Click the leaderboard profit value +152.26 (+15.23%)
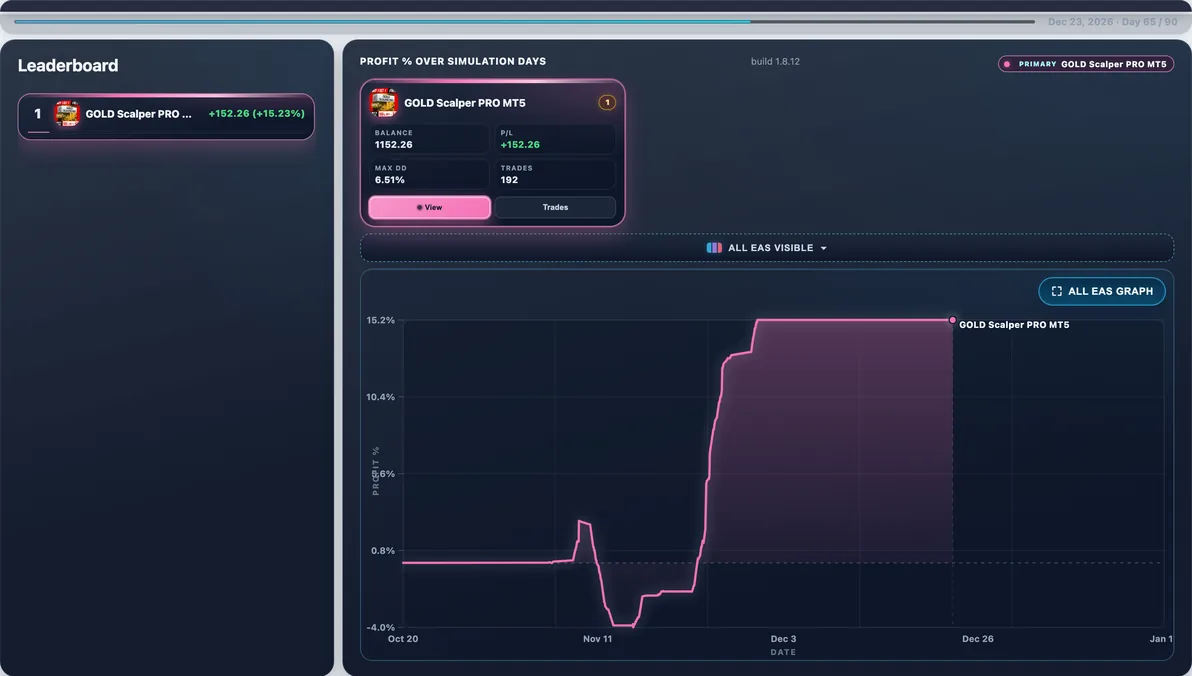 coord(256,113)
